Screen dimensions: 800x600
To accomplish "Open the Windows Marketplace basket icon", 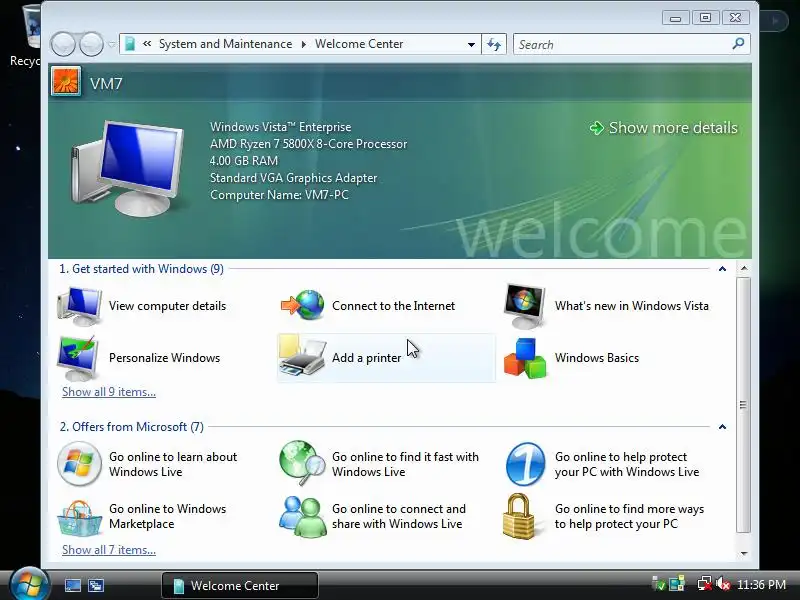I will tap(80, 517).
